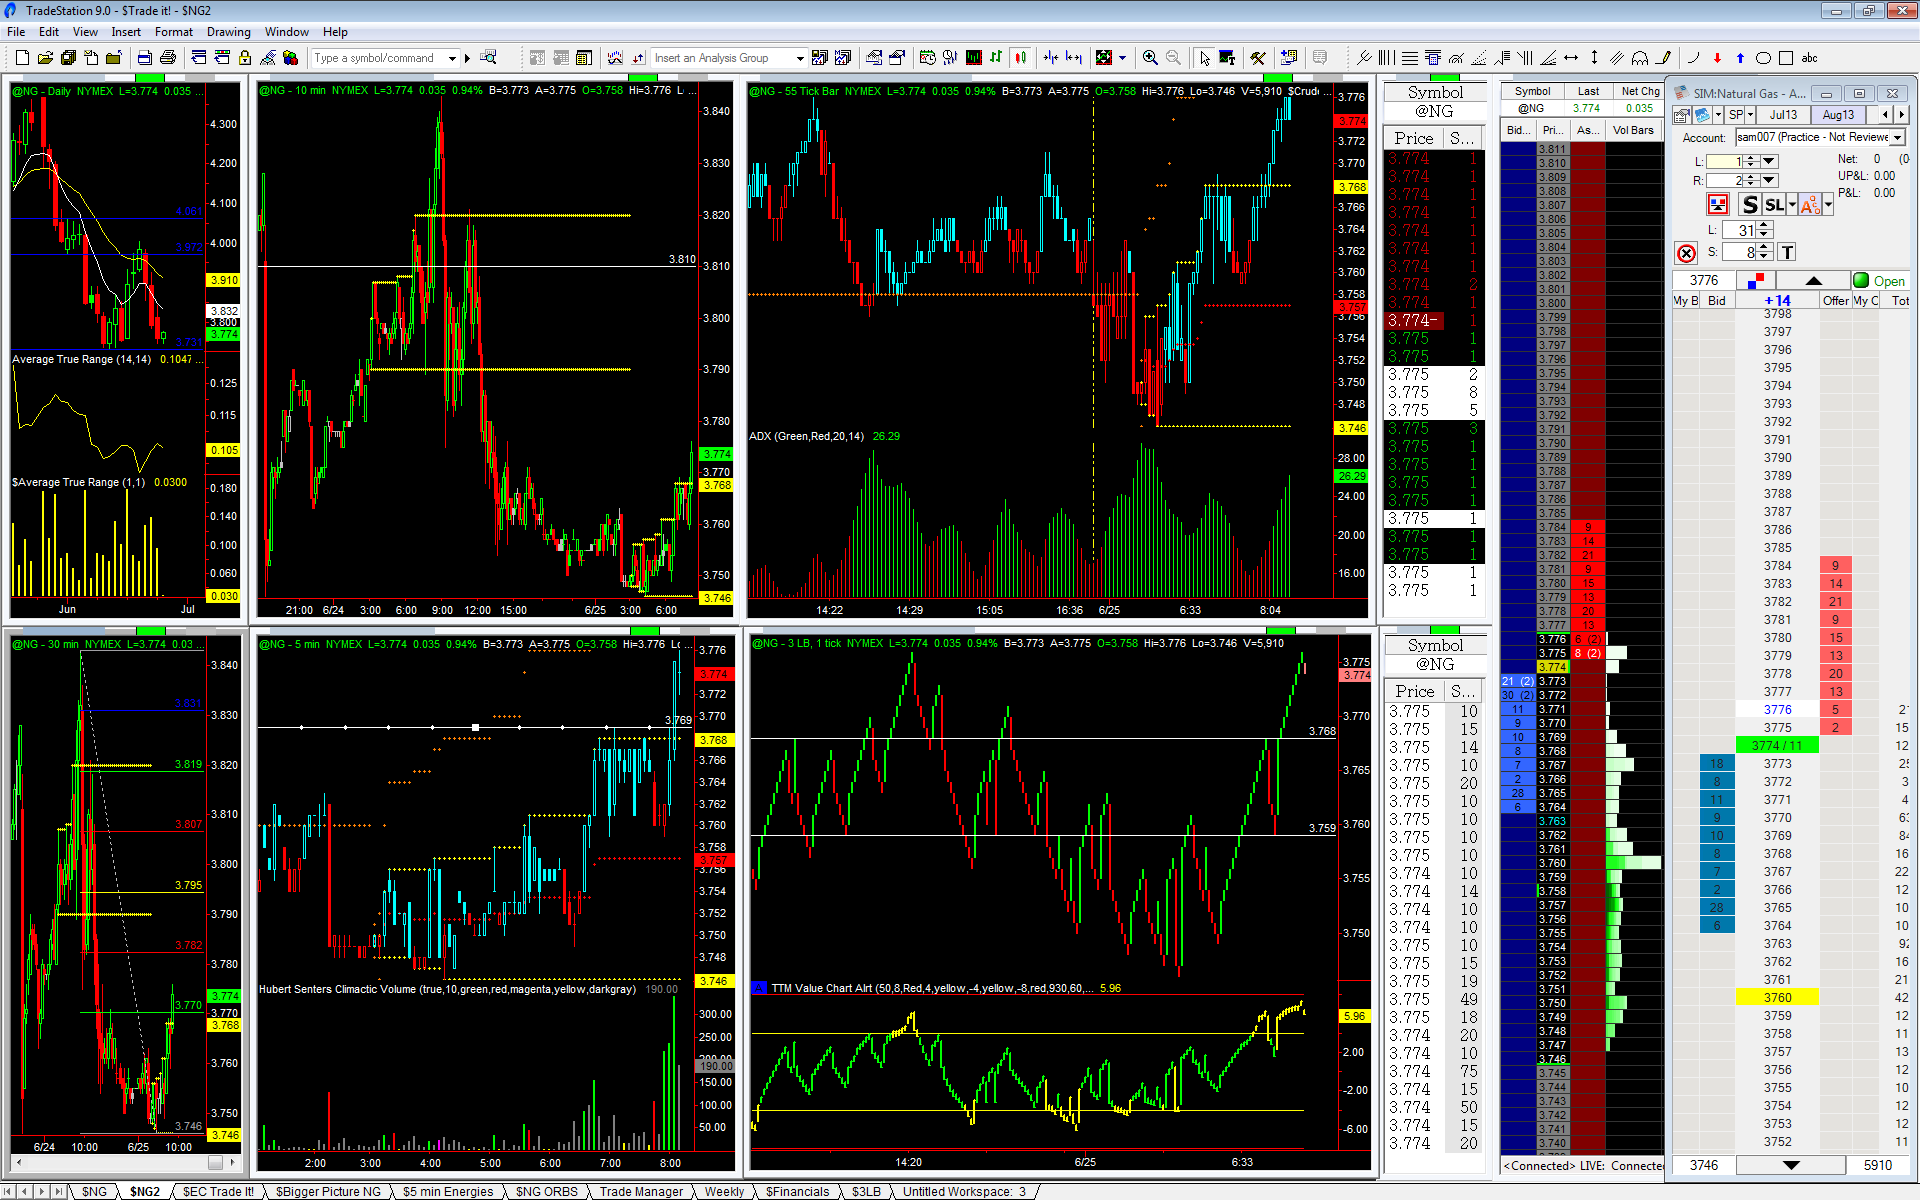Select the Rectangle drawing tool
The image size is (1920, 1200).
click(x=1786, y=58)
